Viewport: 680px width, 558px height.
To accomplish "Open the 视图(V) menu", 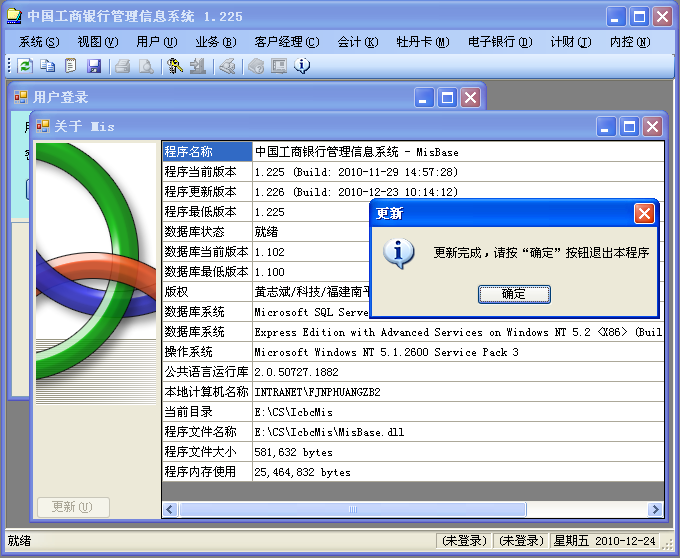I will tap(98, 42).
